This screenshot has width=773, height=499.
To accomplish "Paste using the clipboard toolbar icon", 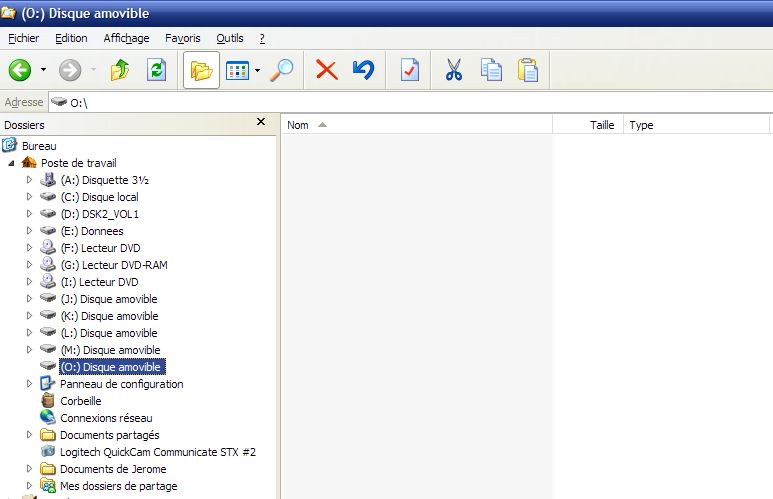I will tap(527, 70).
